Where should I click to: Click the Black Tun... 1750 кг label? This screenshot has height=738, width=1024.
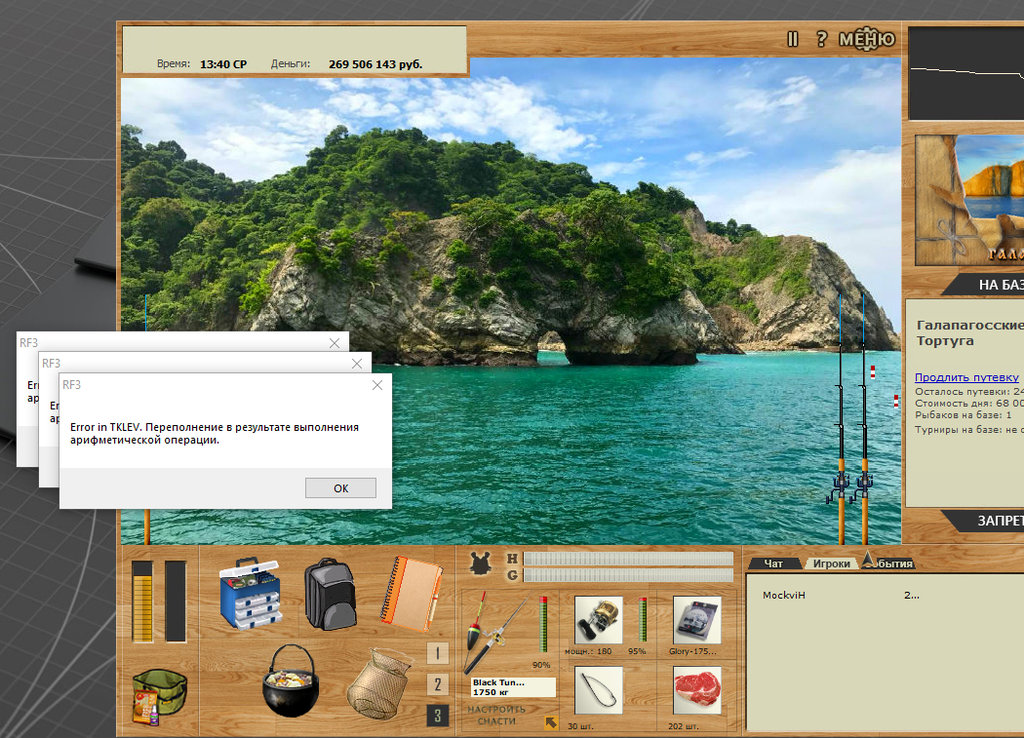pos(513,687)
